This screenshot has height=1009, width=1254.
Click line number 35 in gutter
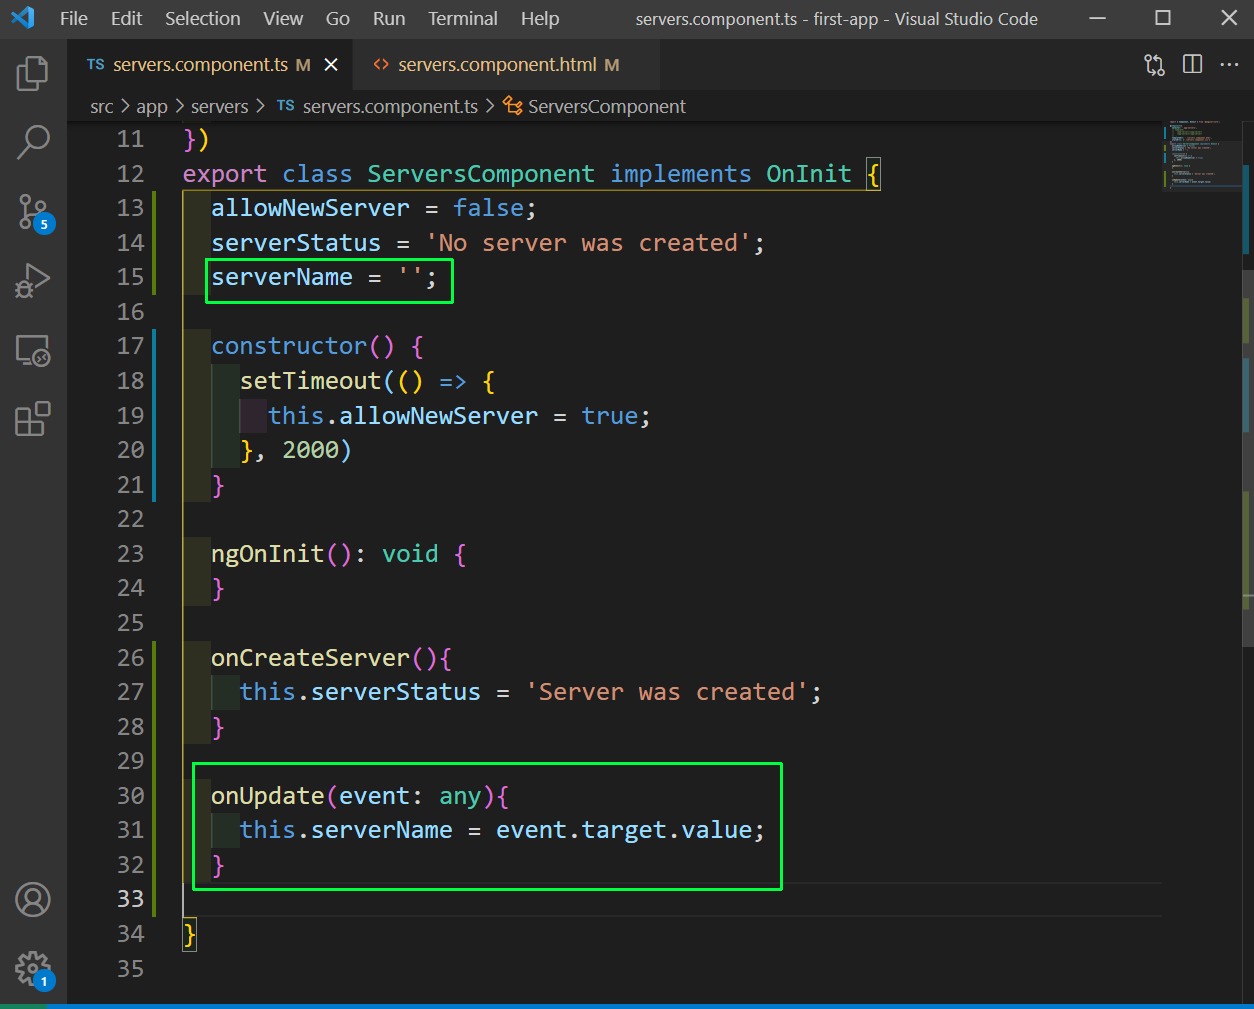coord(131,968)
